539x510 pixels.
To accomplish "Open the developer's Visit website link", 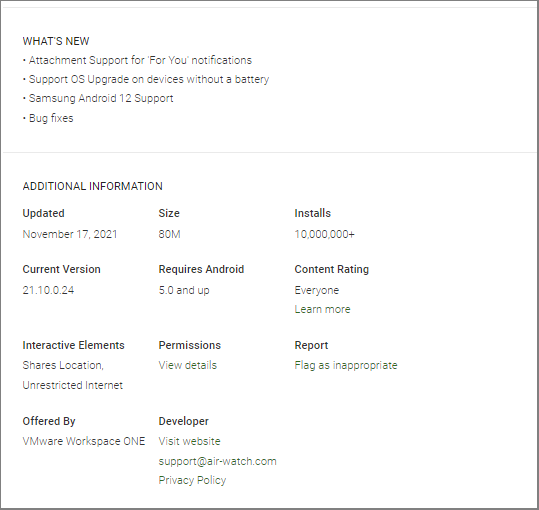I will tap(189, 441).
